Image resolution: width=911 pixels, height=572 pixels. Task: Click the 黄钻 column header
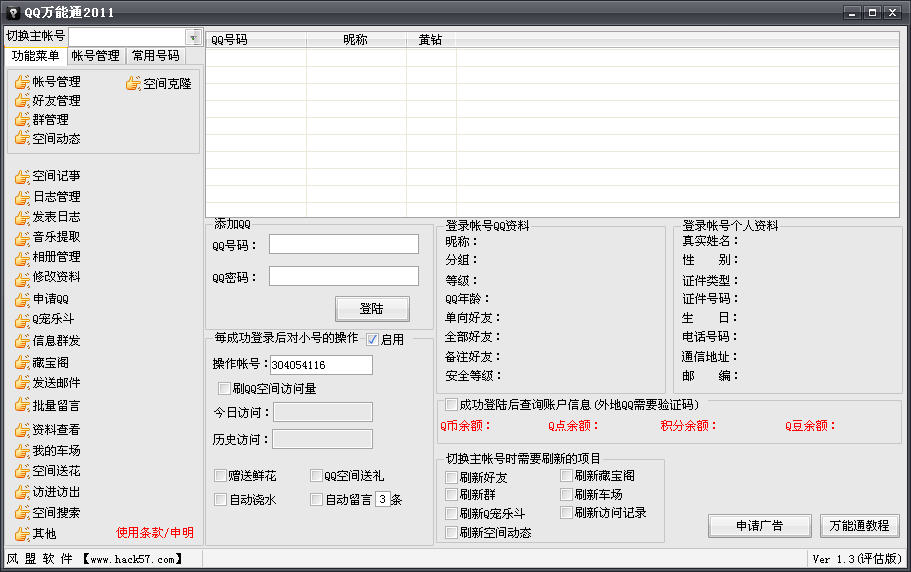(x=431, y=39)
